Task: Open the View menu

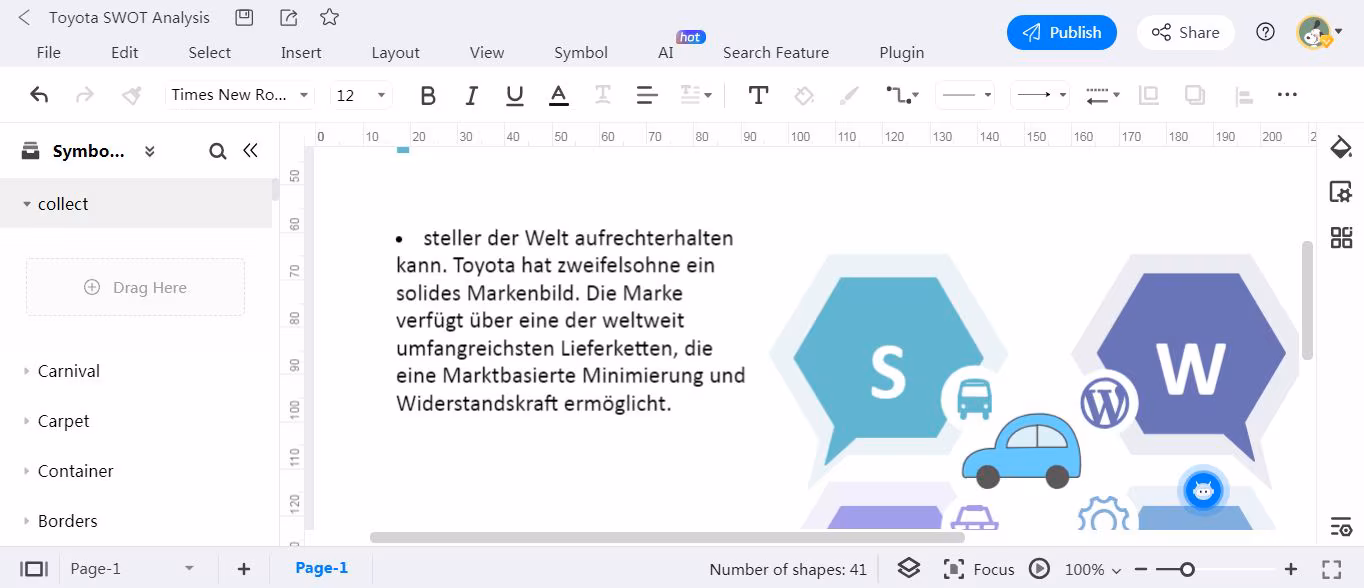Action: (487, 52)
